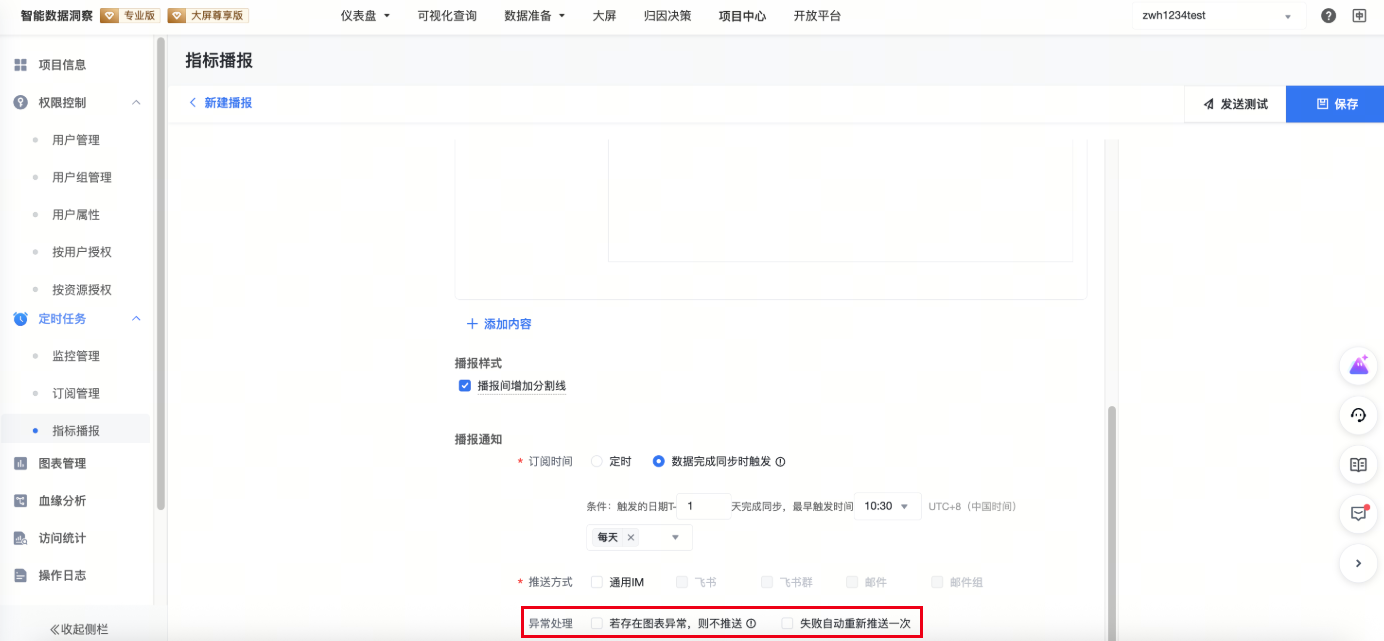Image resolution: width=1384 pixels, height=641 pixels.
Task: Click the 保存 button
Action: tap(1334, 104)
